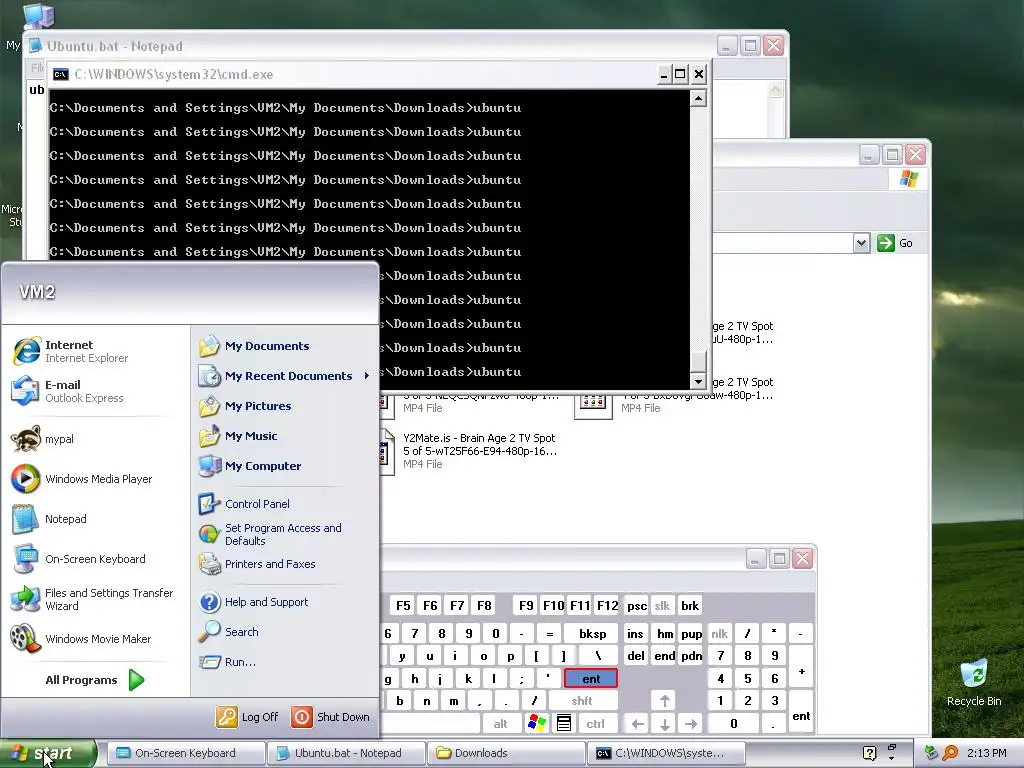Select Y2Mate.is Brain Age 5 of 5 MP4 file
1024x768 pixels.
(468, 451)
